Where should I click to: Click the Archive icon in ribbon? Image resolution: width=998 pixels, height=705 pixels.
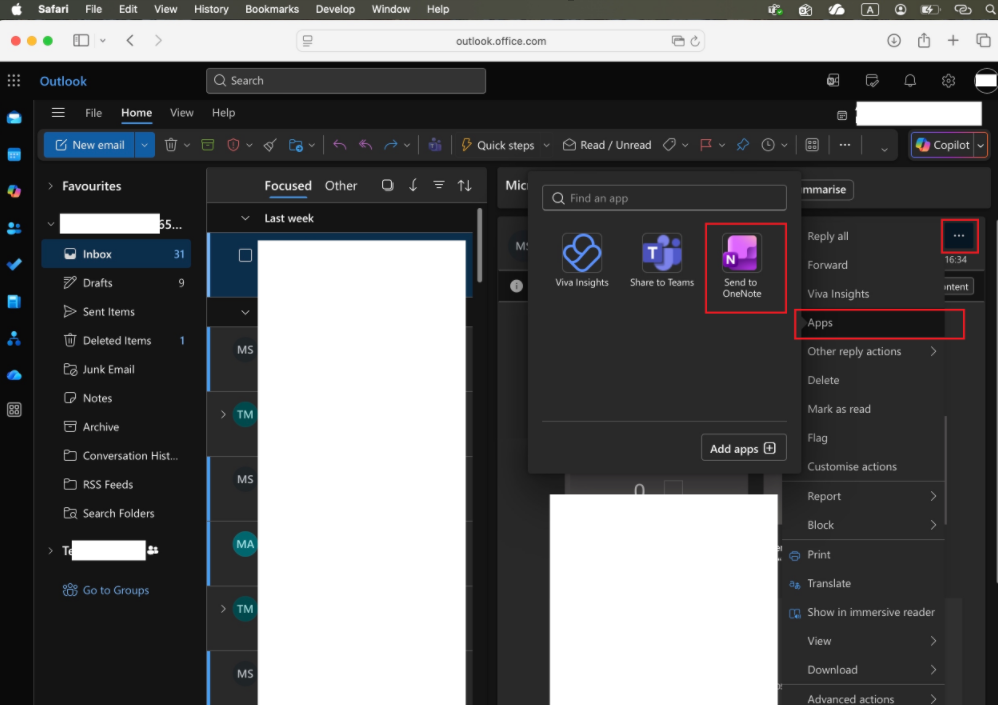207,145
